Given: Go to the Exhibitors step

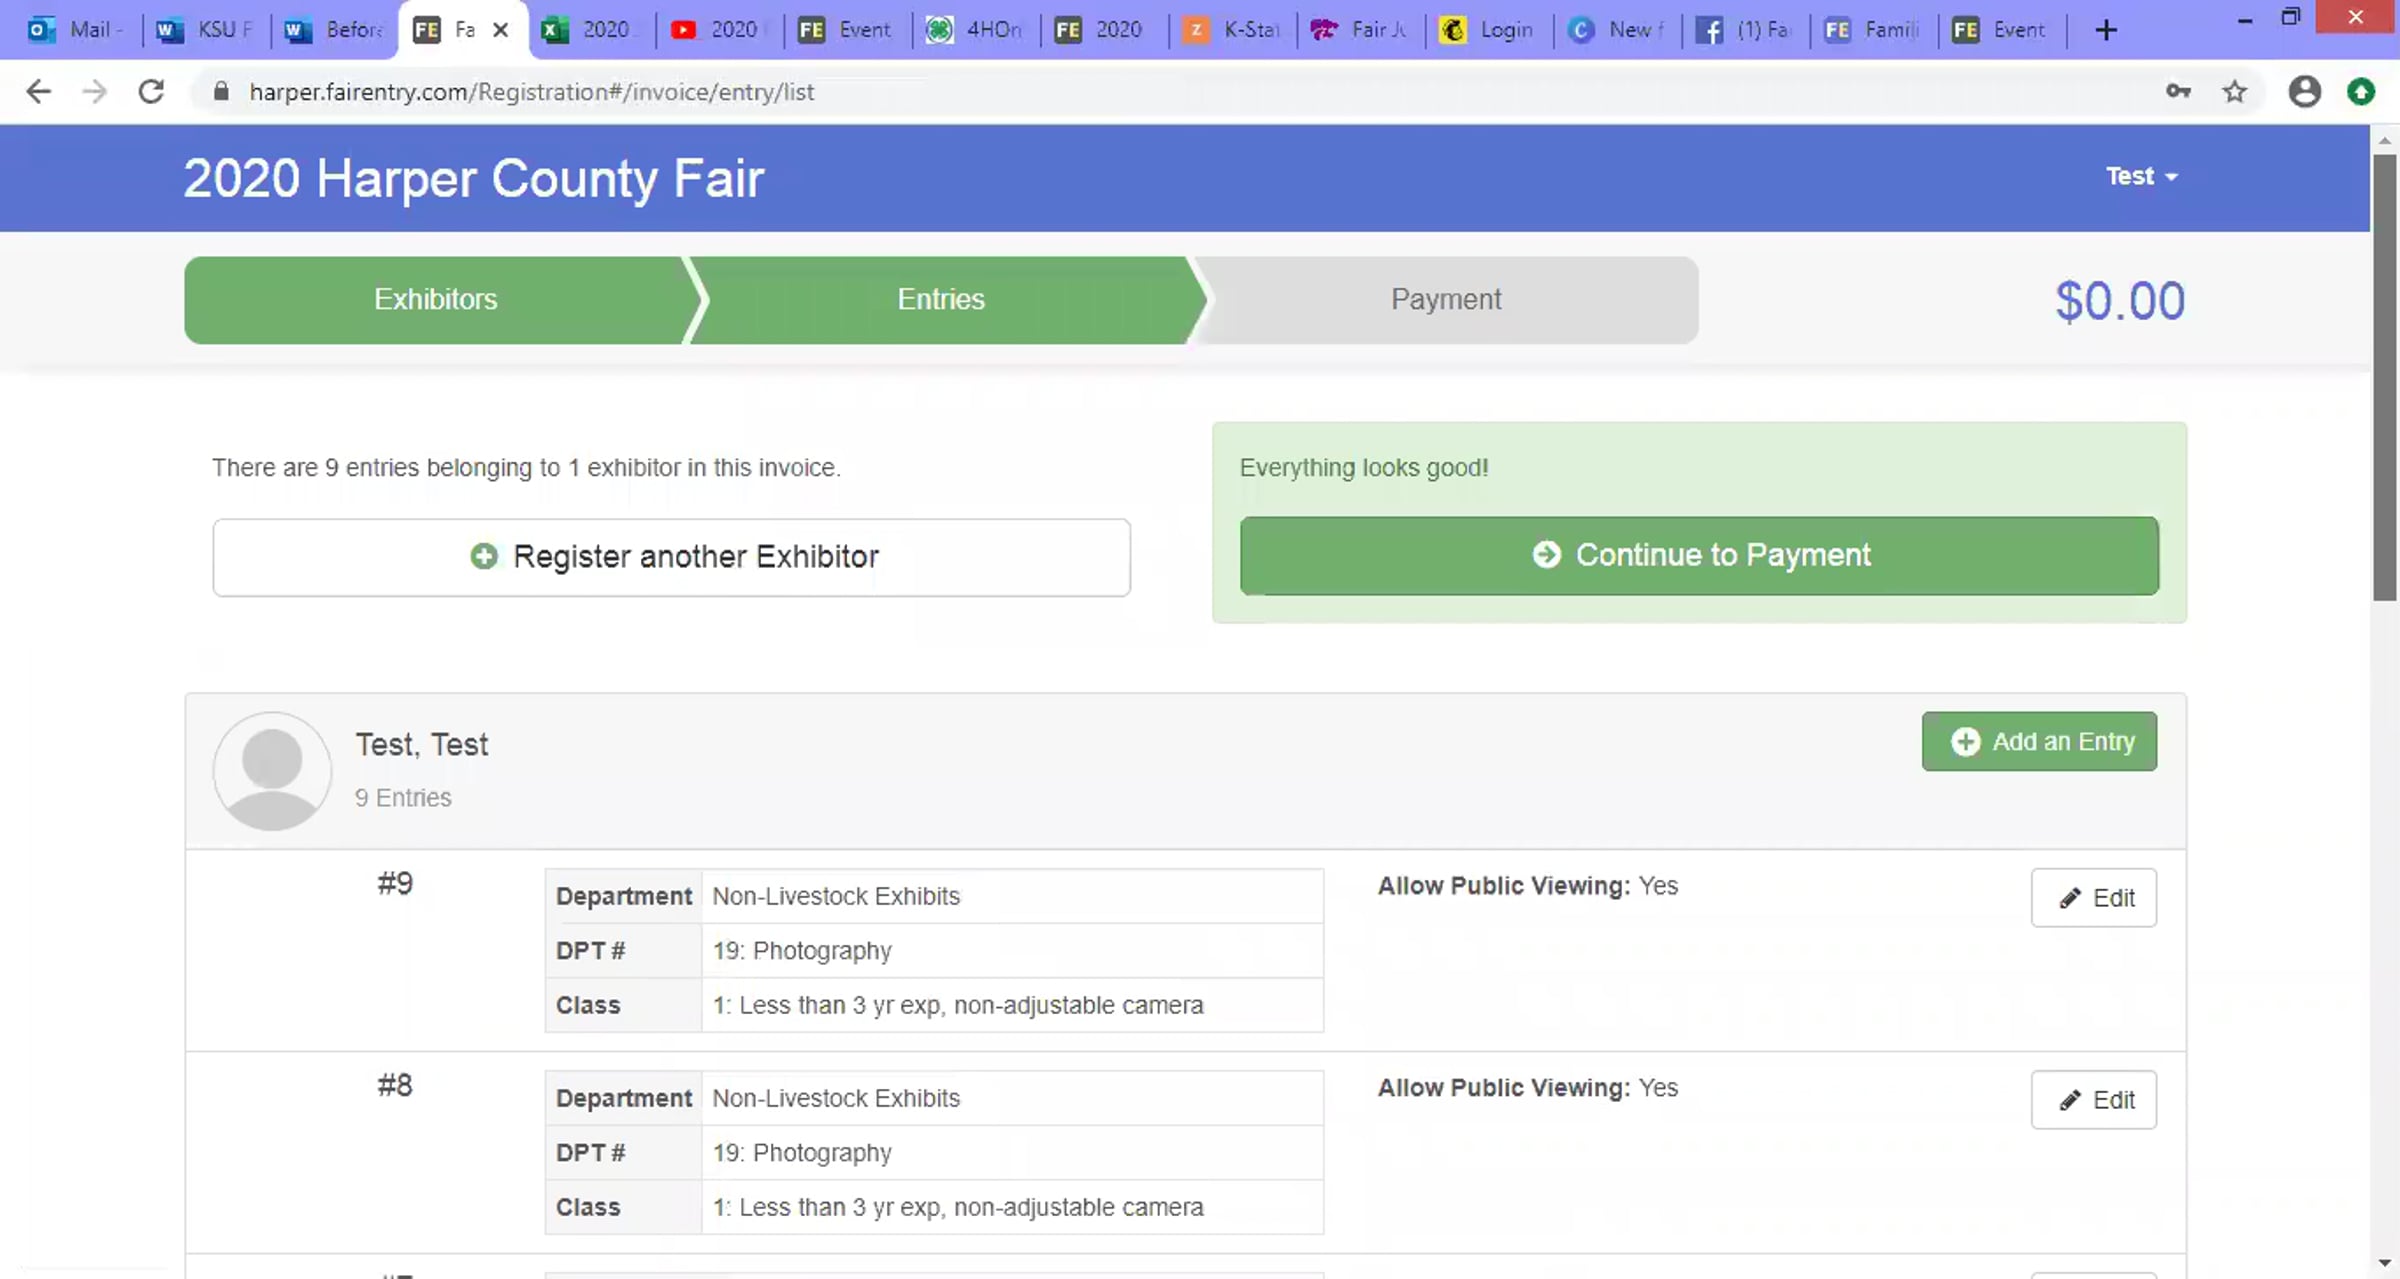Looking at the screenshot, I should [435, 300].
